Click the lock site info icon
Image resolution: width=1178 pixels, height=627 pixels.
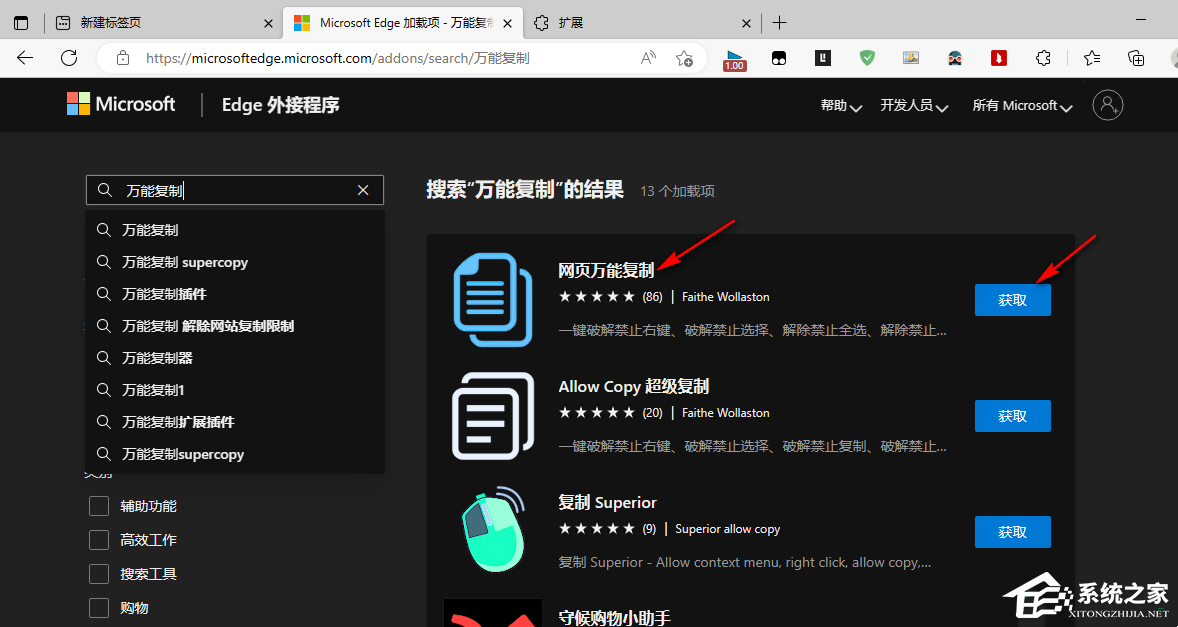click(122, 58)
